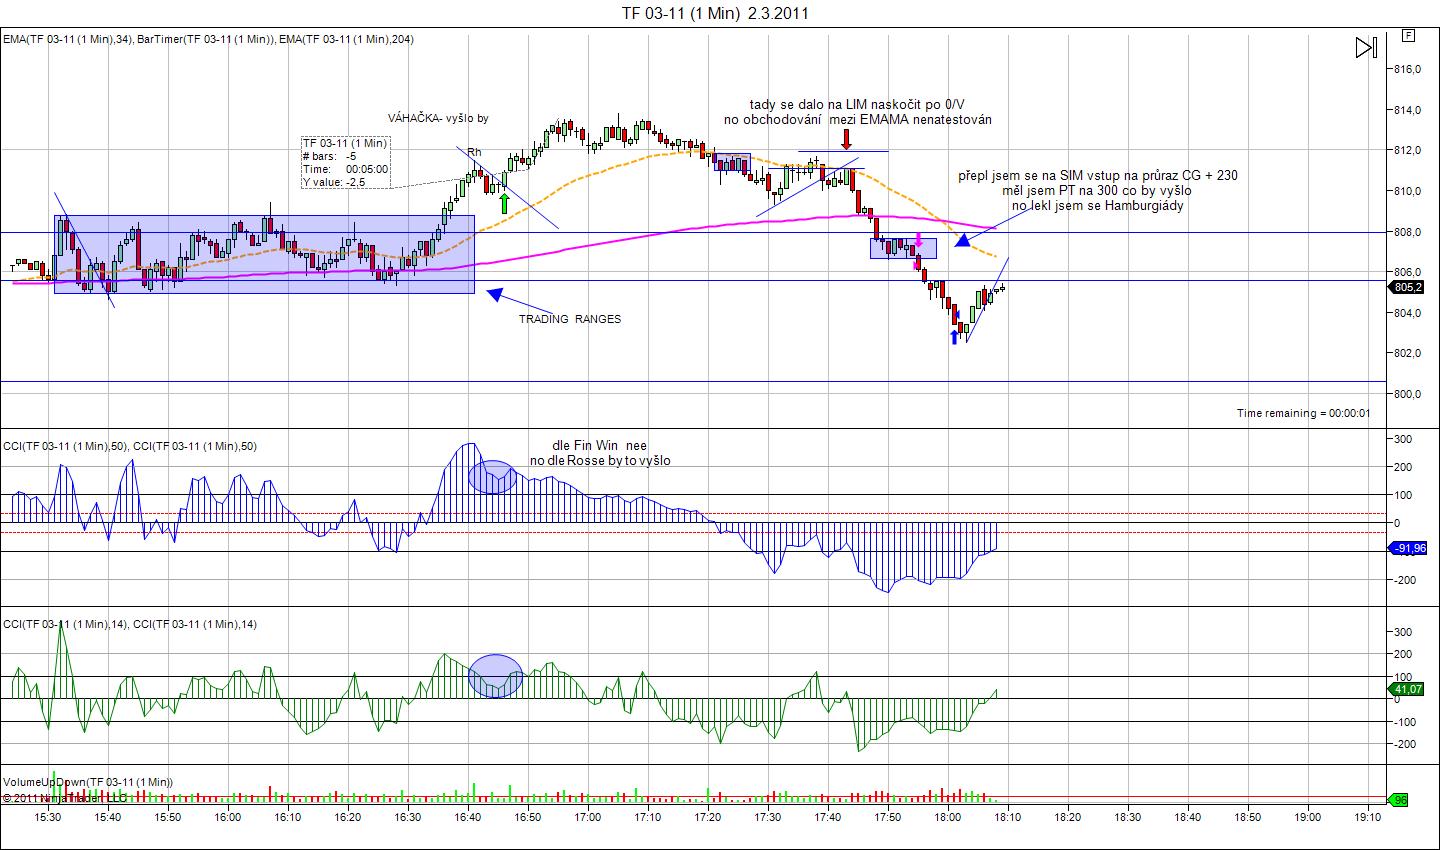Screen dimensions: 1440x850
Task: Select the VÁHAČKA- vyšlo by annotation
Action: tap(438, 118)
